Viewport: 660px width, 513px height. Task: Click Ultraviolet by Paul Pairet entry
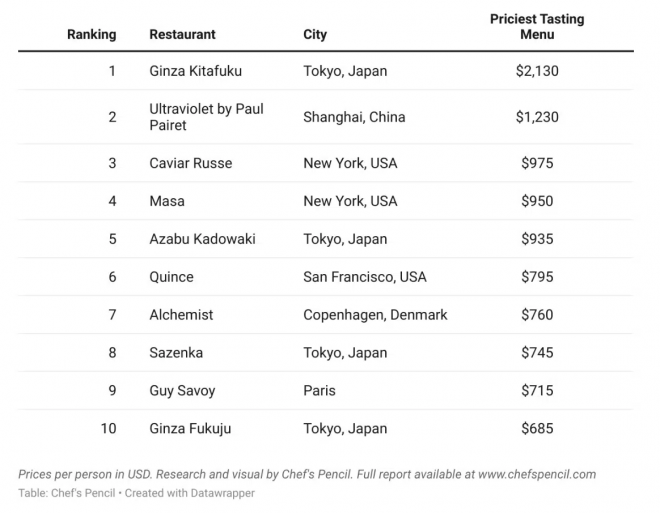pyautogui.click(x=206, y=117)
